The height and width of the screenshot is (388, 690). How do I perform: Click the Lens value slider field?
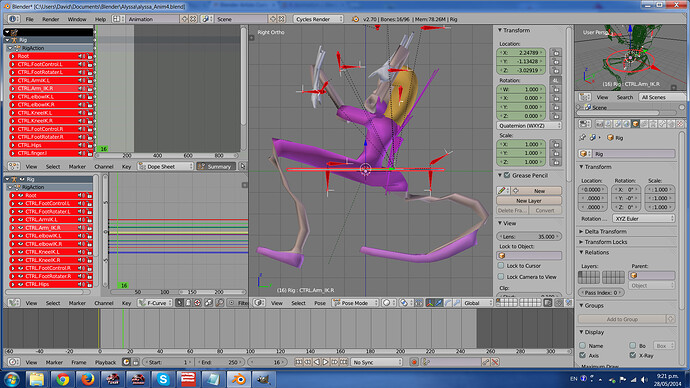(x=529, y=236)
